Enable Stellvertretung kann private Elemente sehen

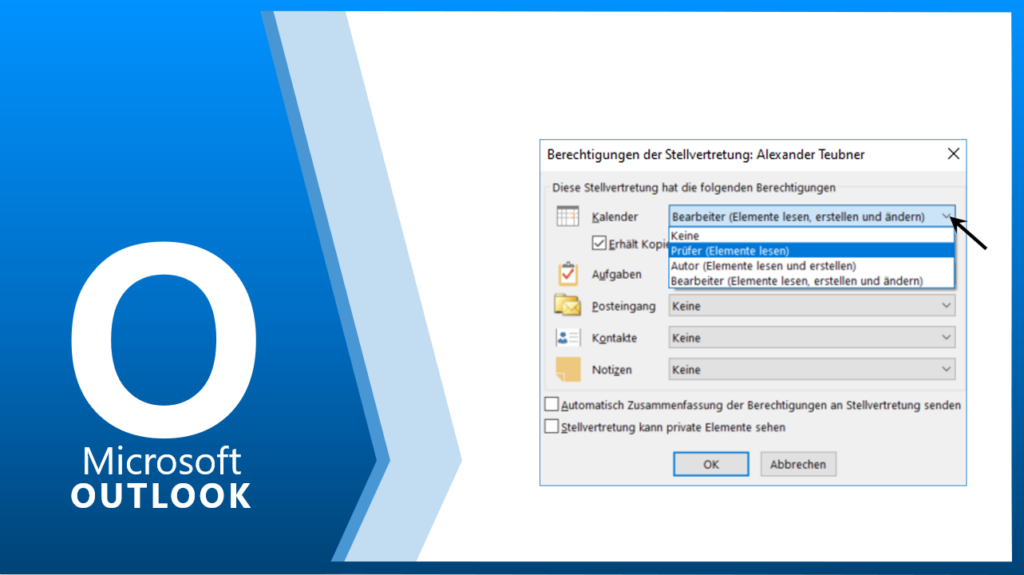click(x=552, y=427)
